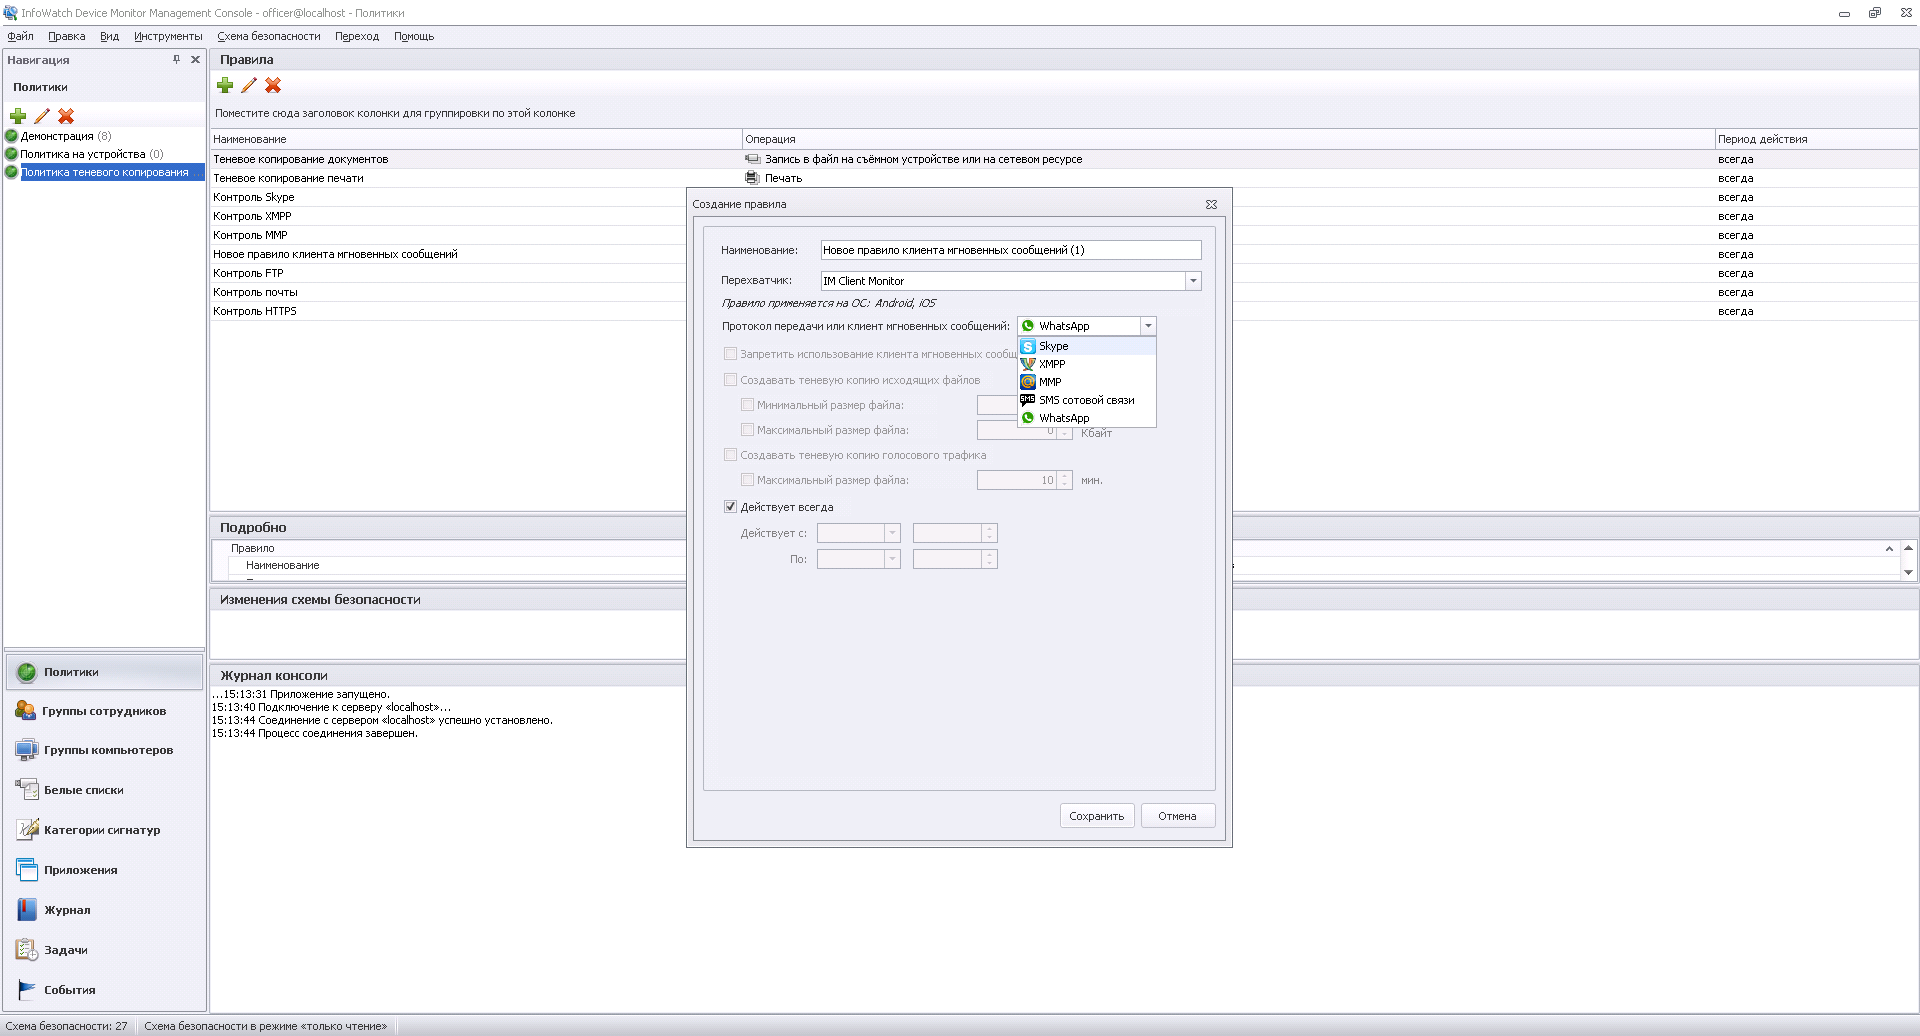Sort rules by Период действия column

1816,139
